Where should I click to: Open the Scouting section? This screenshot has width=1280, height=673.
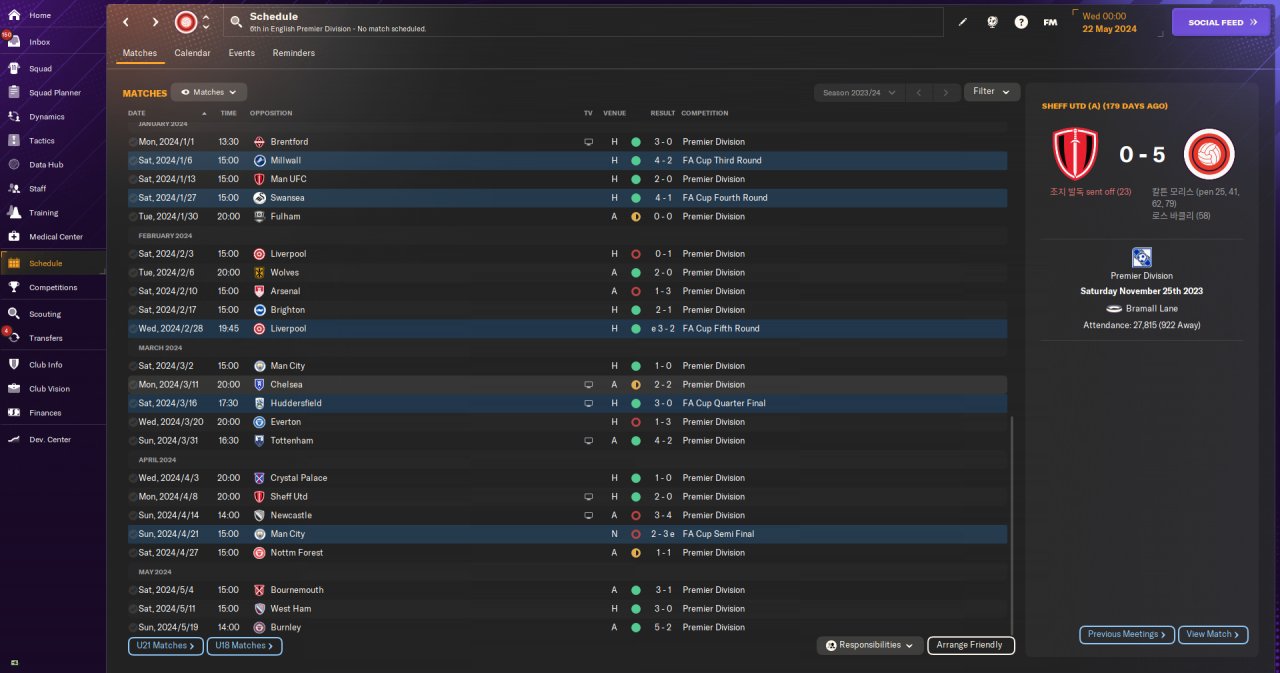tap(45, 314)
